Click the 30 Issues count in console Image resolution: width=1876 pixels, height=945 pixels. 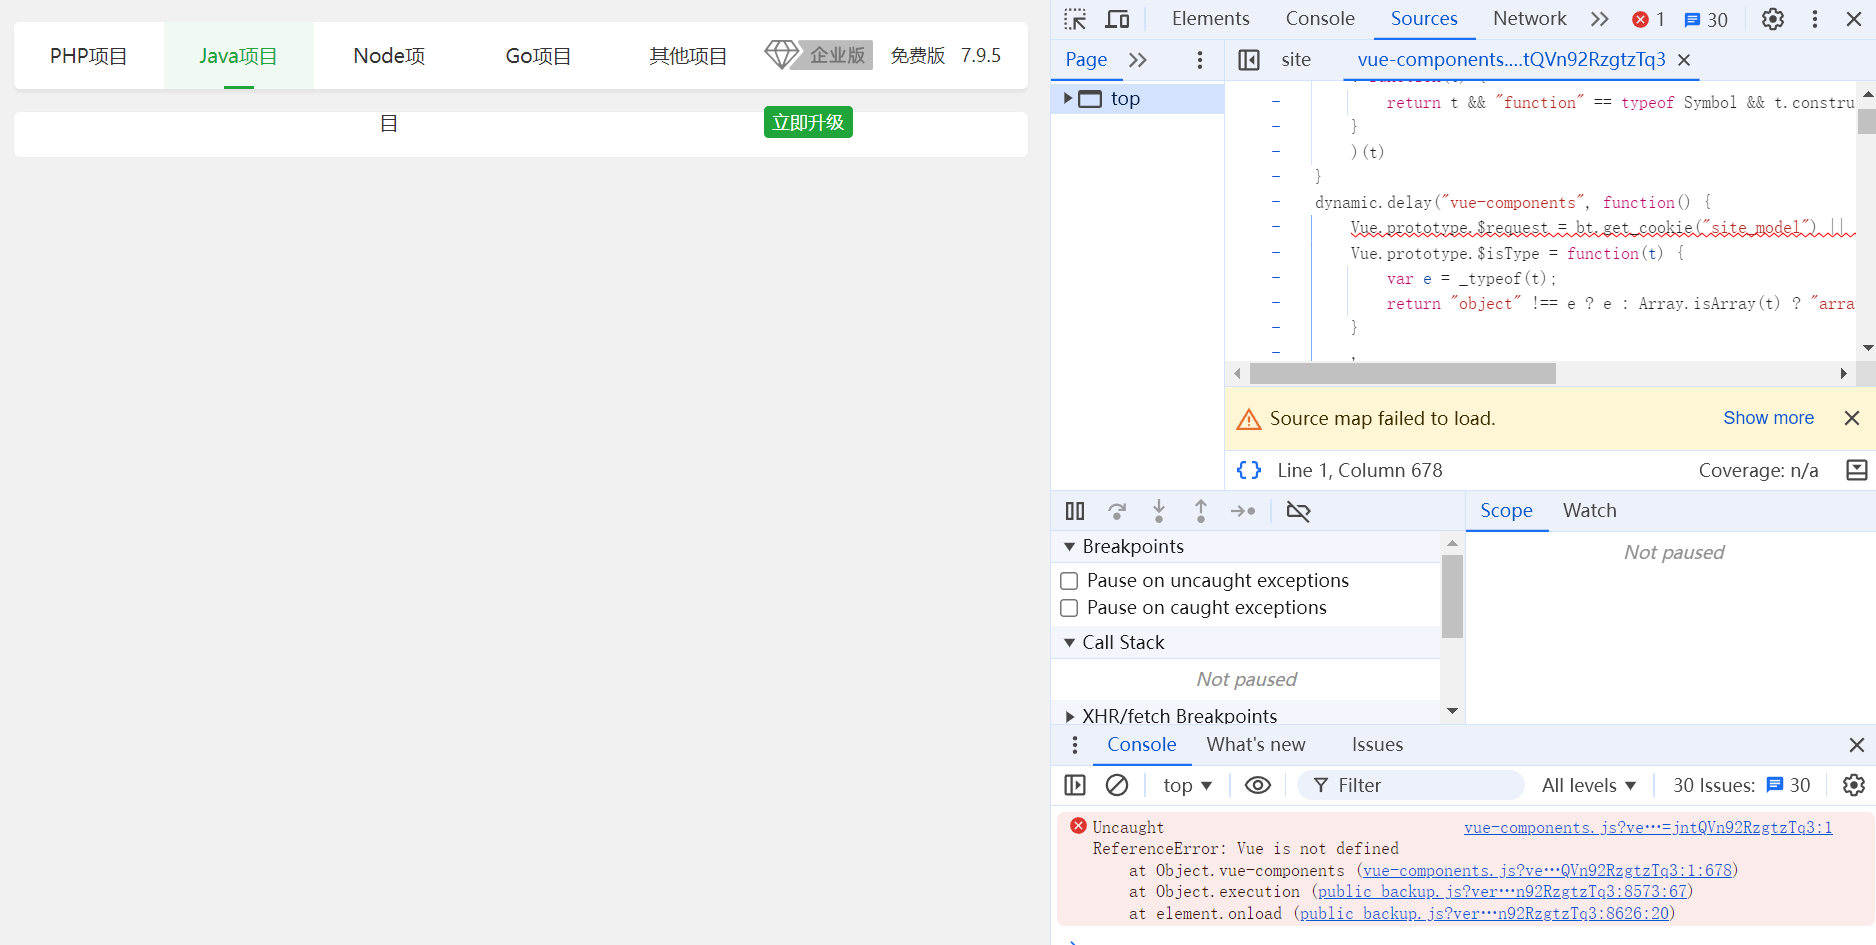[1741, 786]
